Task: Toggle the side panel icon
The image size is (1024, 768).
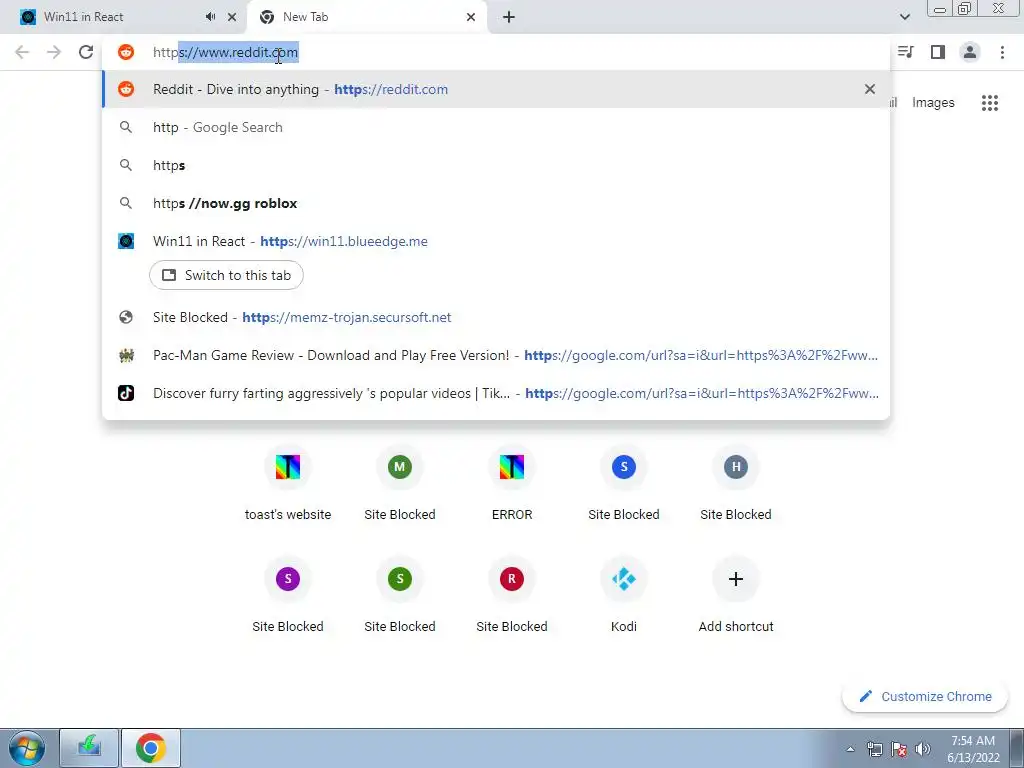Action: (x=938, y=52)
